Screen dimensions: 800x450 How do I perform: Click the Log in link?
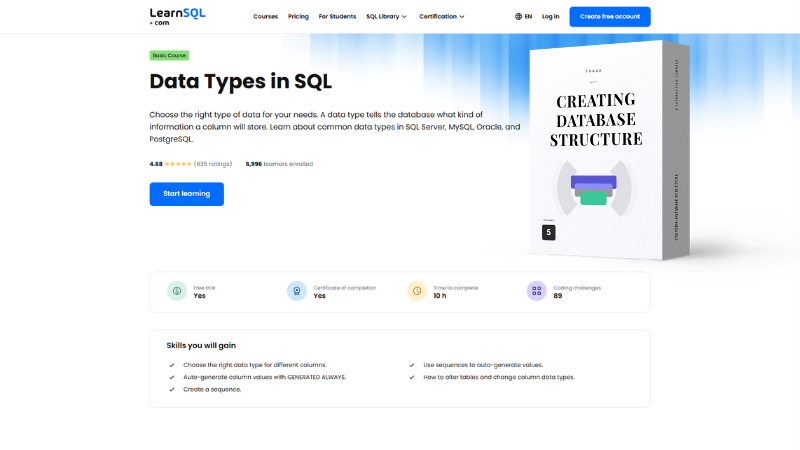551,16
